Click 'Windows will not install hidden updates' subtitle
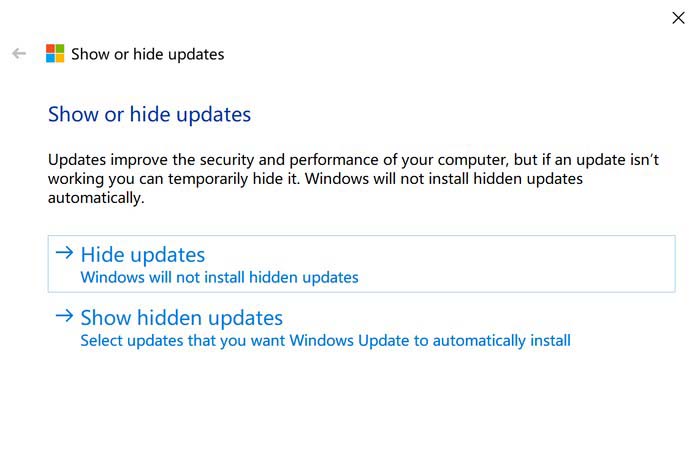 click(x=219, y=277)
